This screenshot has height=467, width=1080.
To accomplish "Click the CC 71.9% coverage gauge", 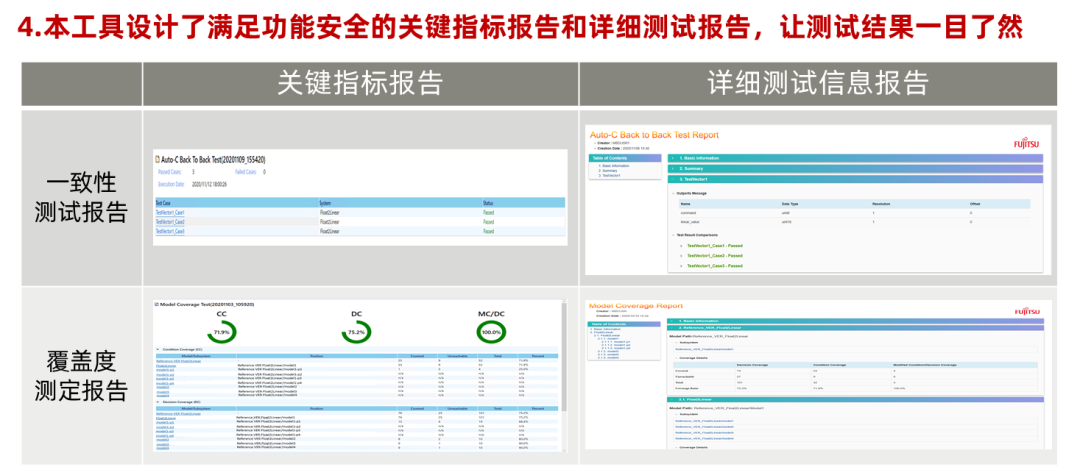I will point(222,332).
